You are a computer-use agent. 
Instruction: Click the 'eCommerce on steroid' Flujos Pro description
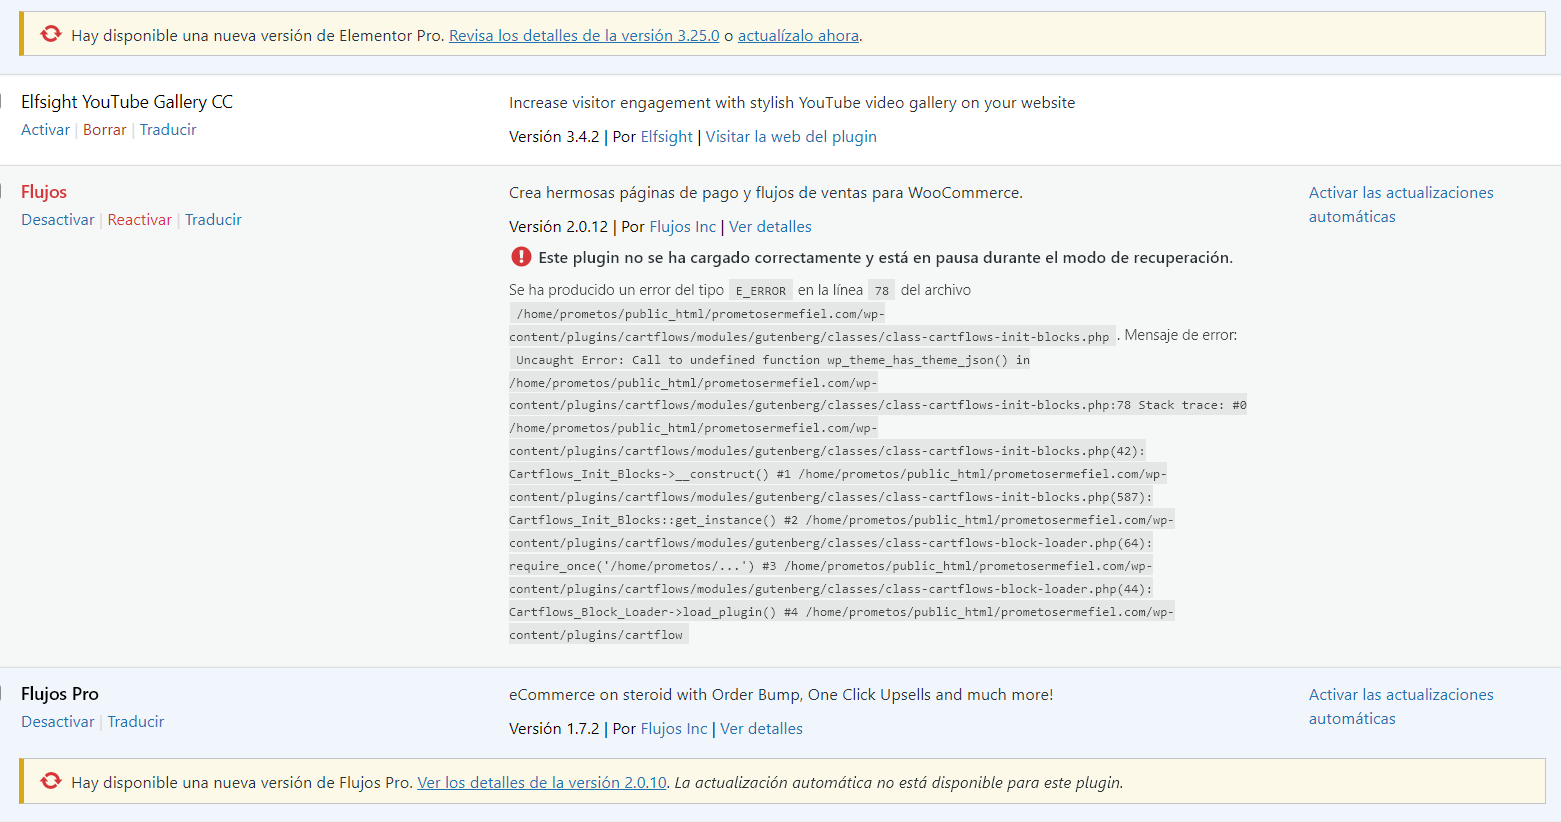[781, 695]
